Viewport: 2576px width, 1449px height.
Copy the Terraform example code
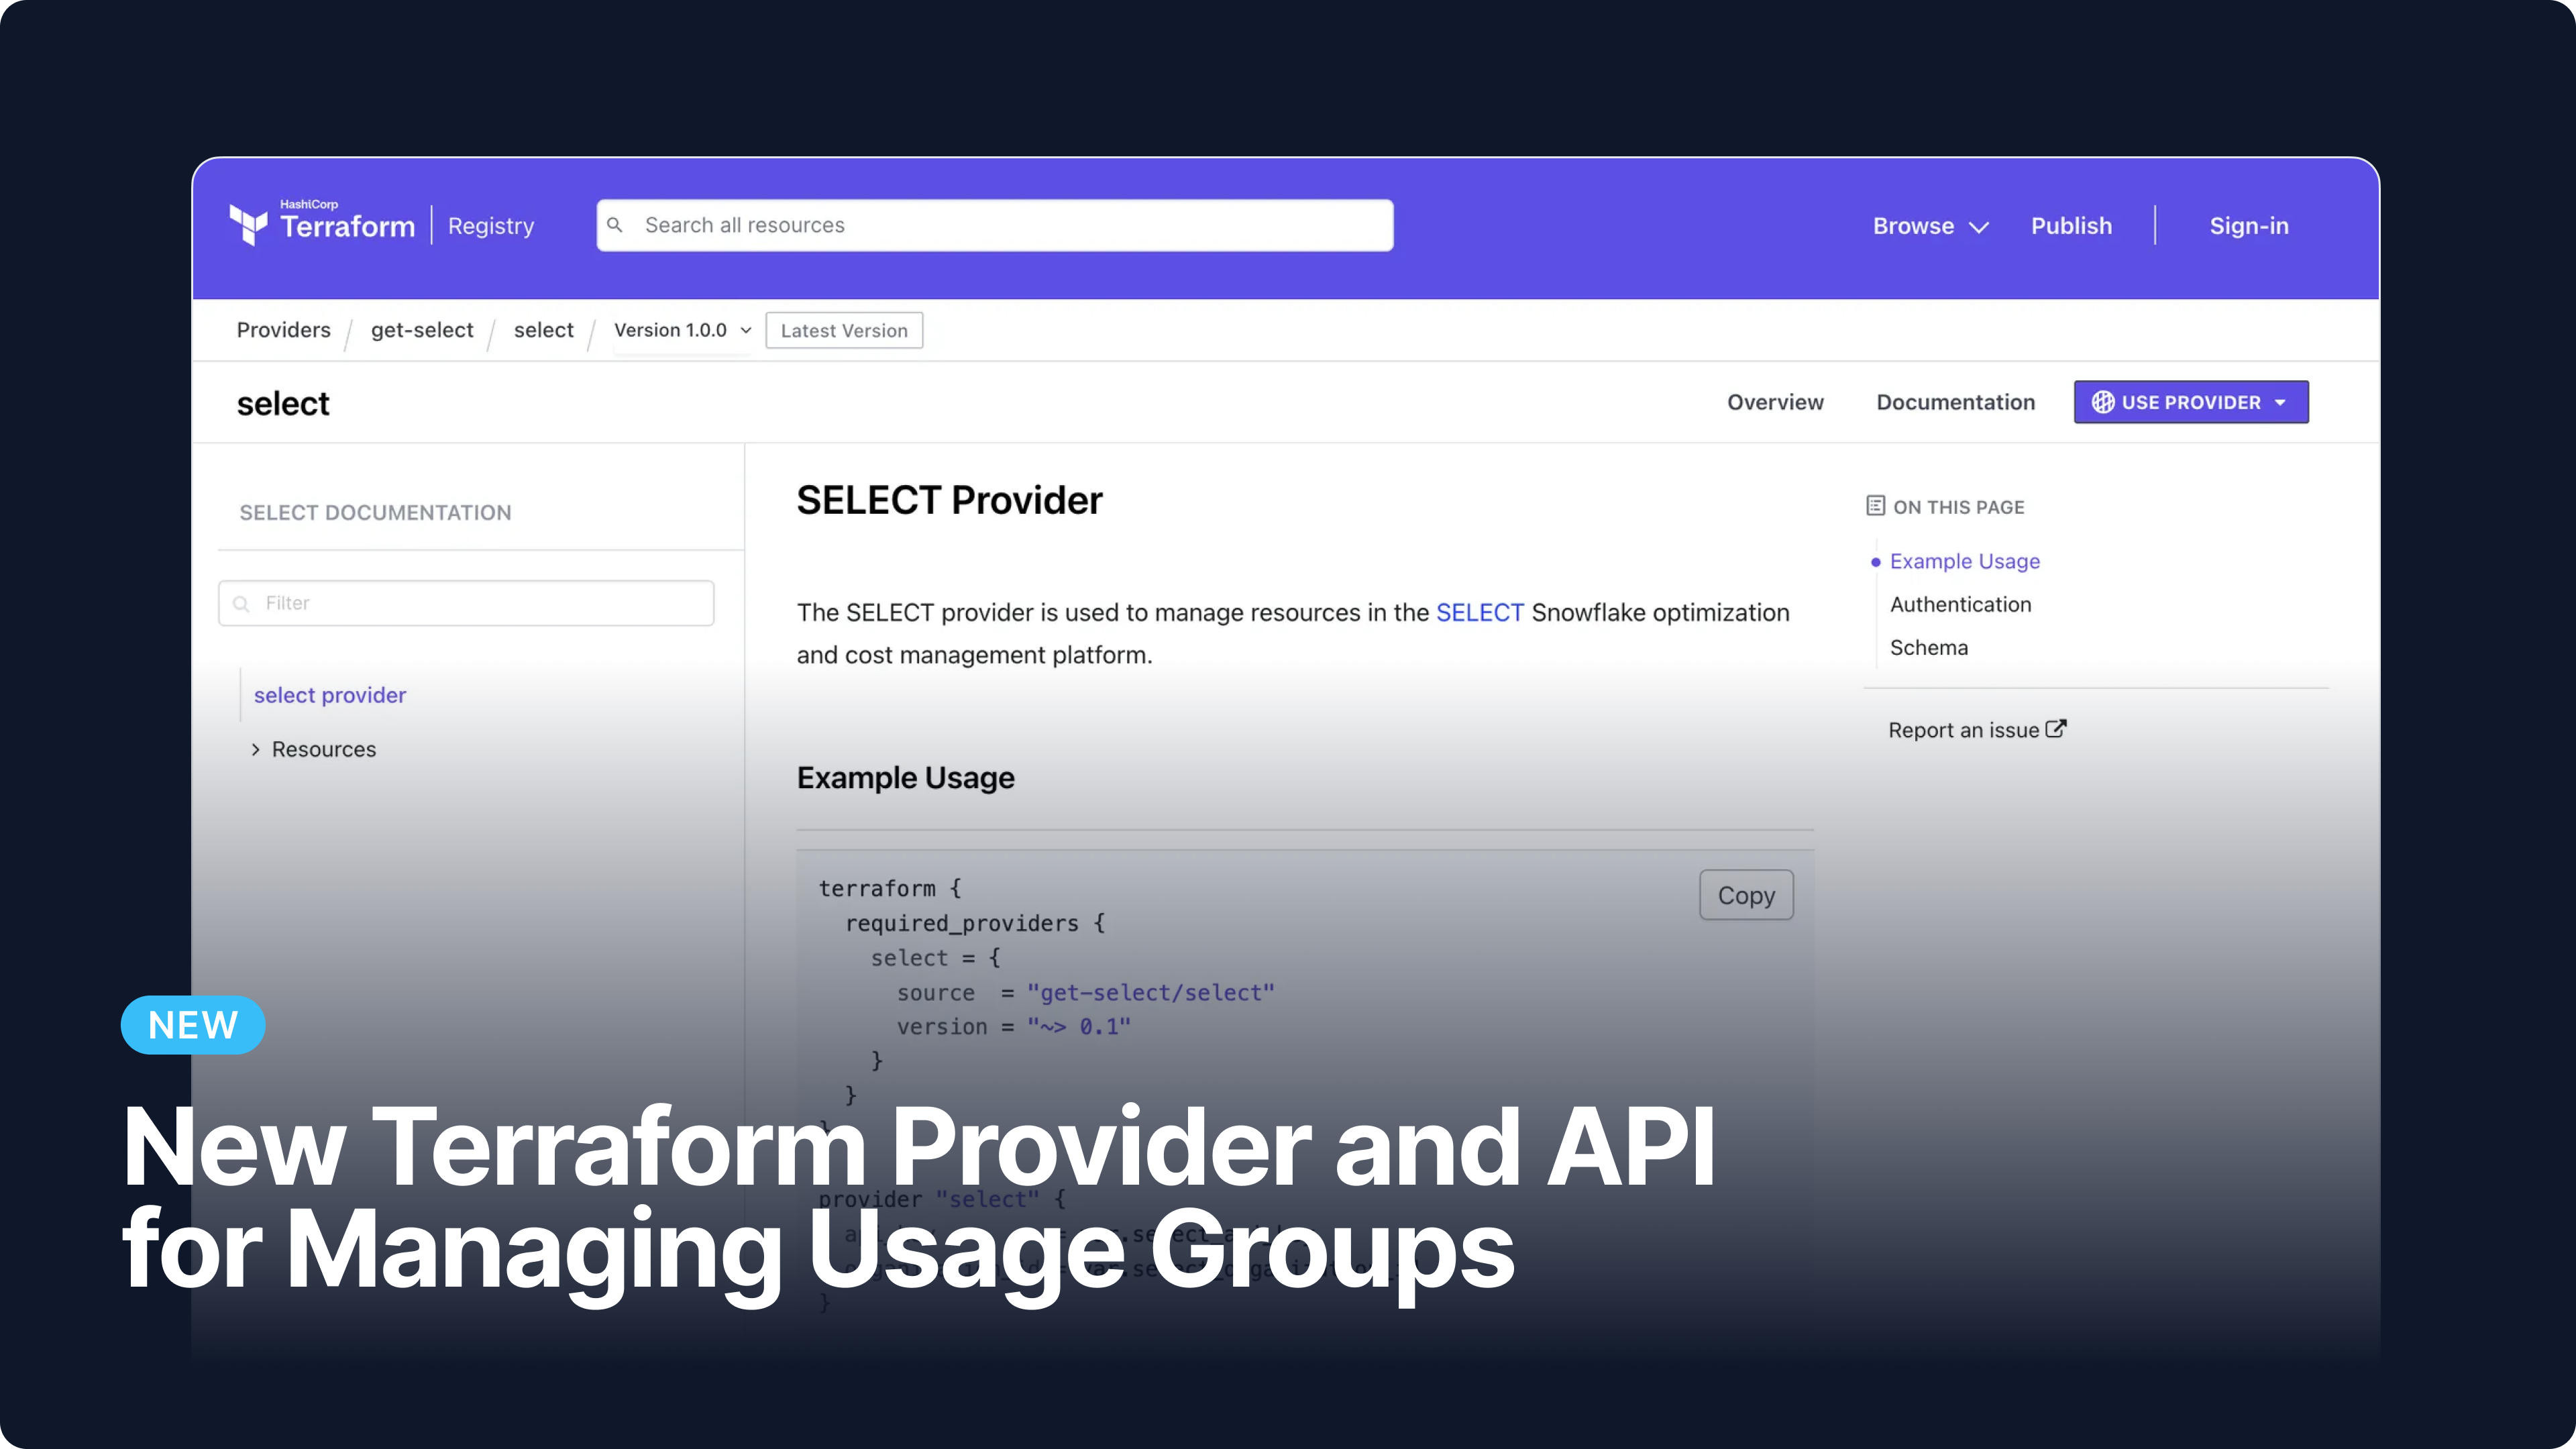click(1746, 895)
